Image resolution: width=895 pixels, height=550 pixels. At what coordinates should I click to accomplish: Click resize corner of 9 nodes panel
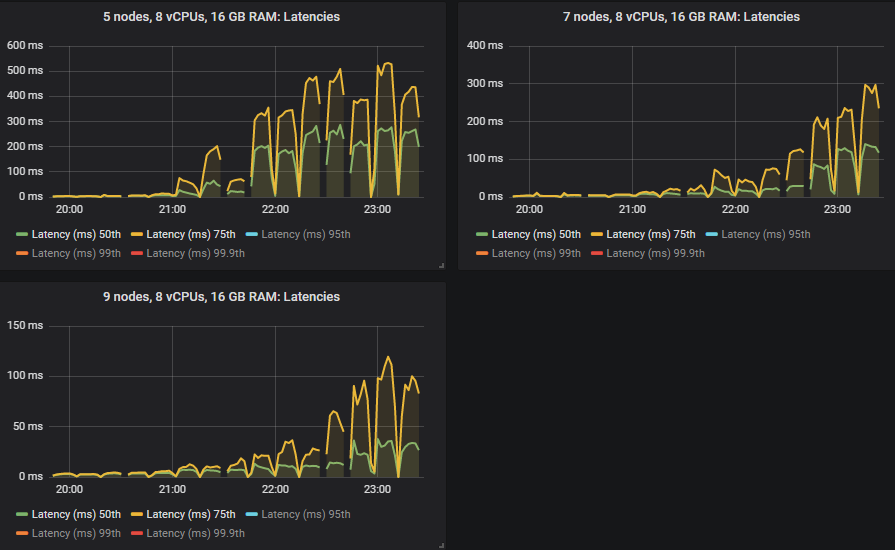coord(441,545)
